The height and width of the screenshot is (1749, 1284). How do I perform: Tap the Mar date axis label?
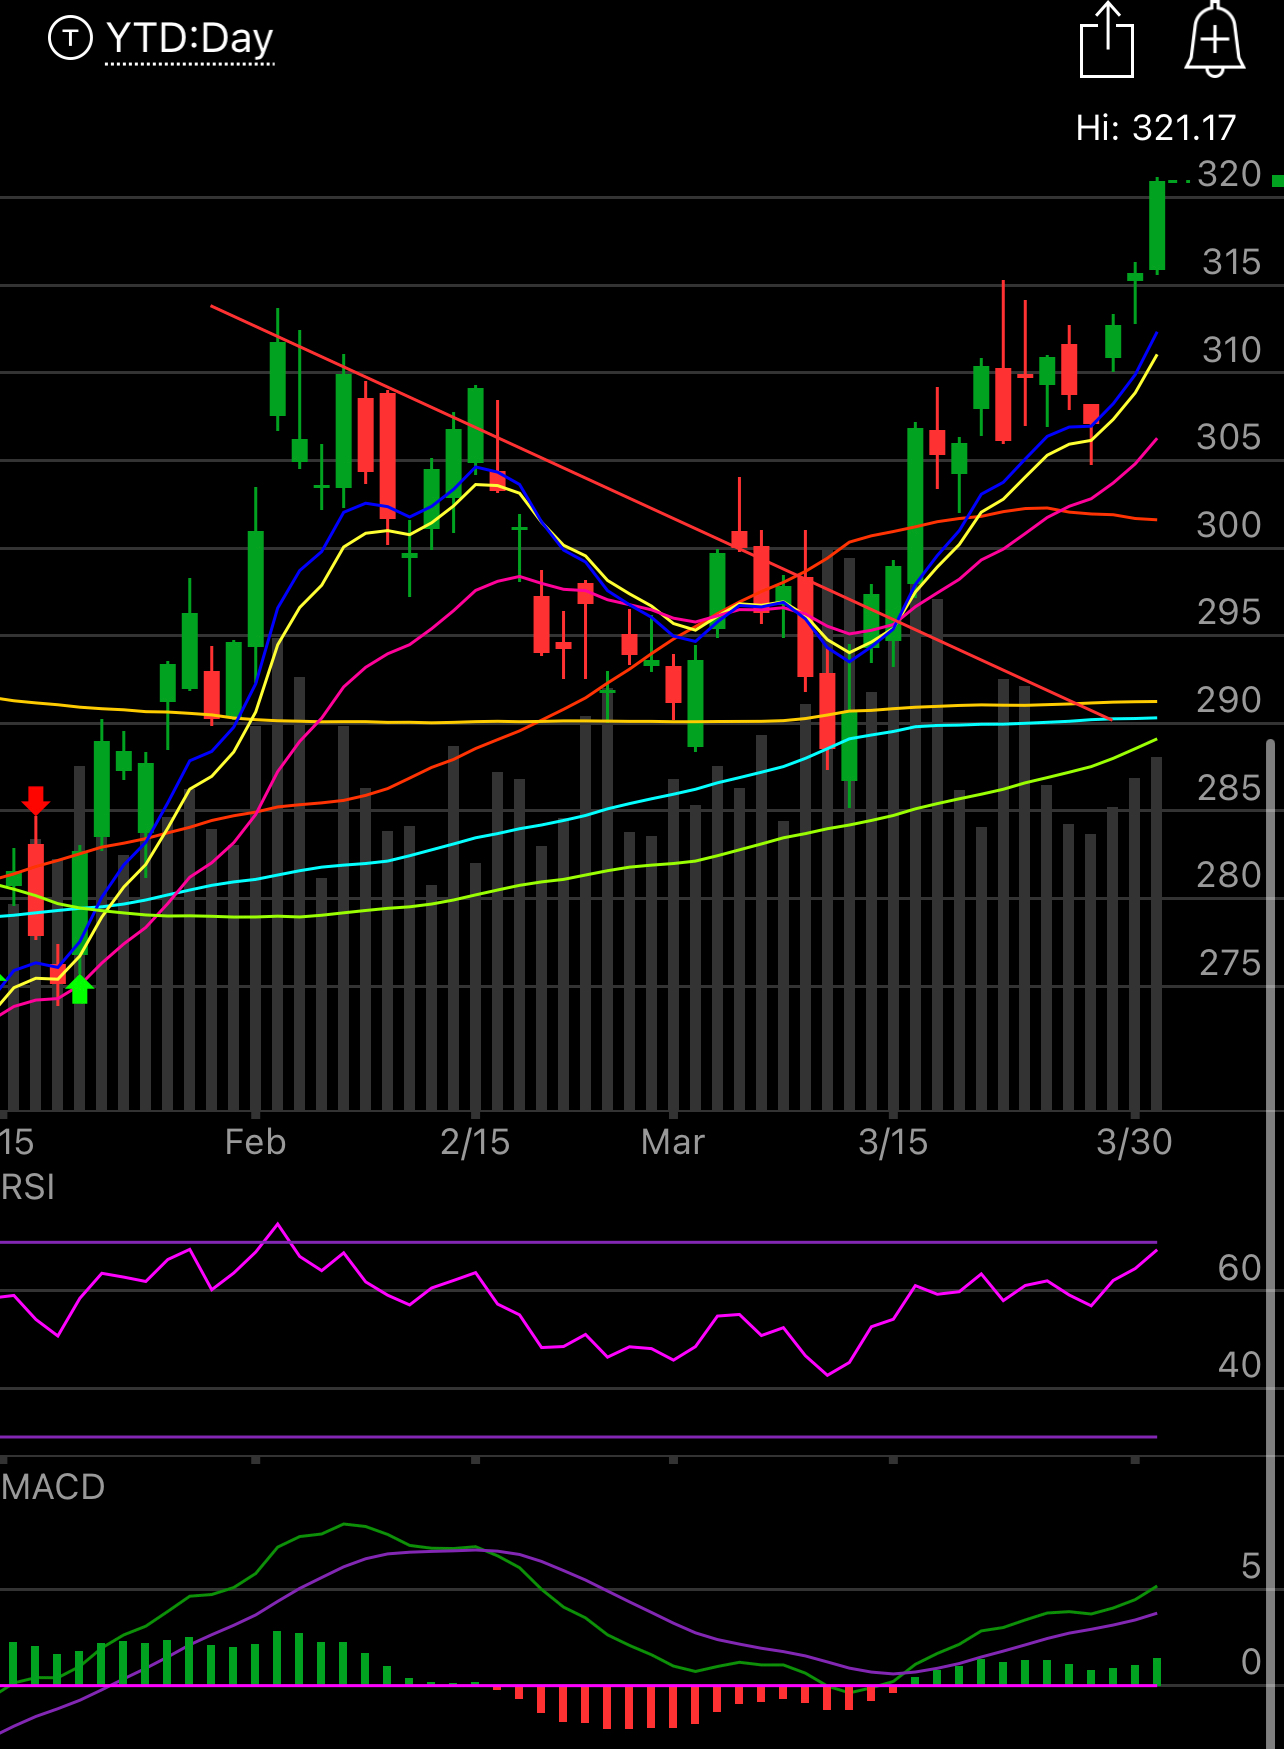click(673, 1142)
